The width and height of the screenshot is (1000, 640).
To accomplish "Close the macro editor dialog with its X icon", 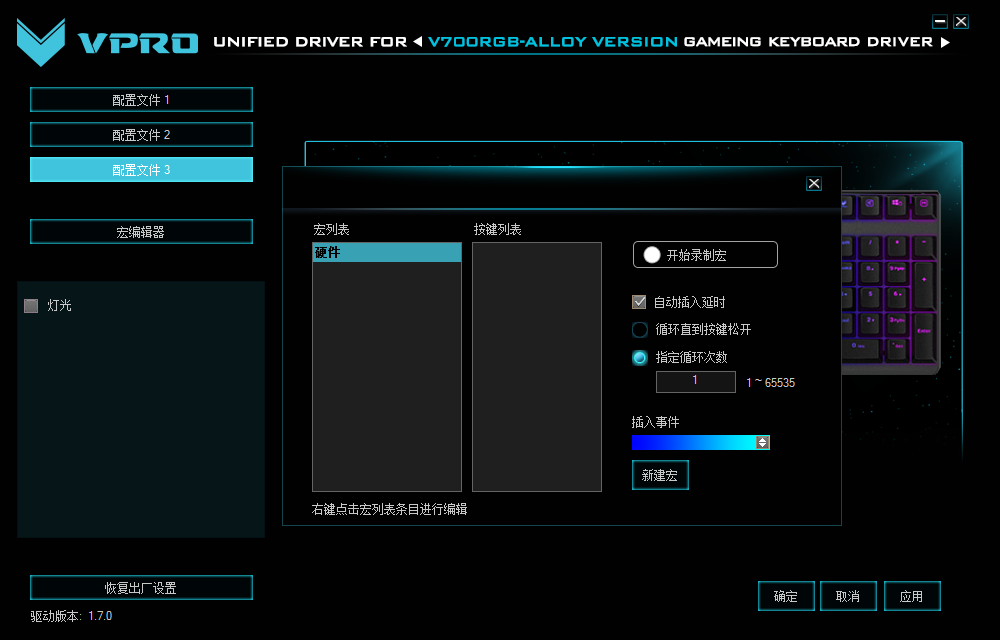I will coord(813,183).
